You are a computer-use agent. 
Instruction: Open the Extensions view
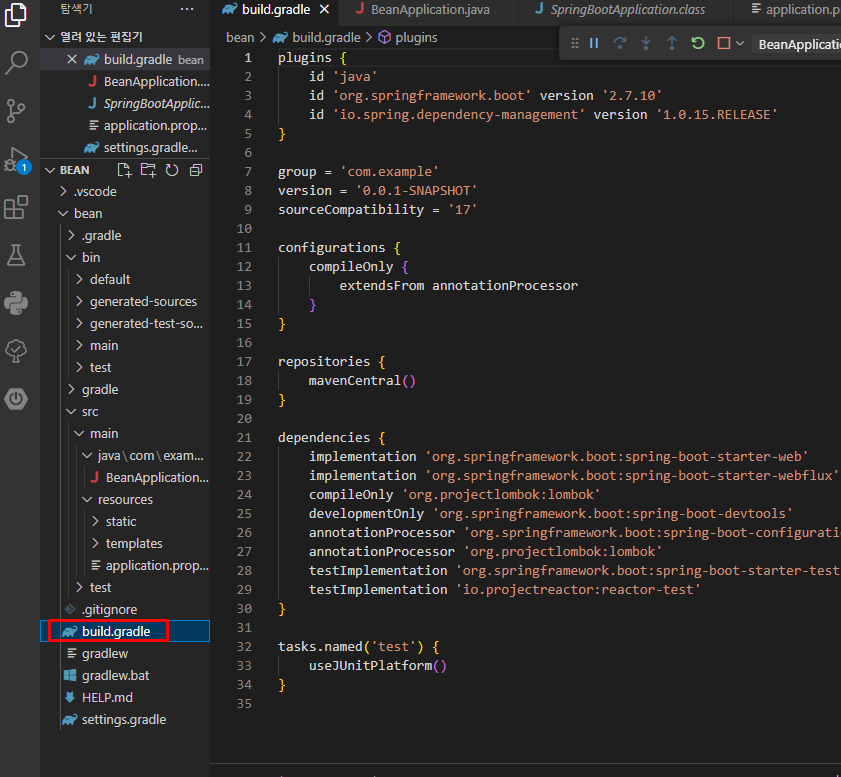pyautogui.click(x=17, y=207)
